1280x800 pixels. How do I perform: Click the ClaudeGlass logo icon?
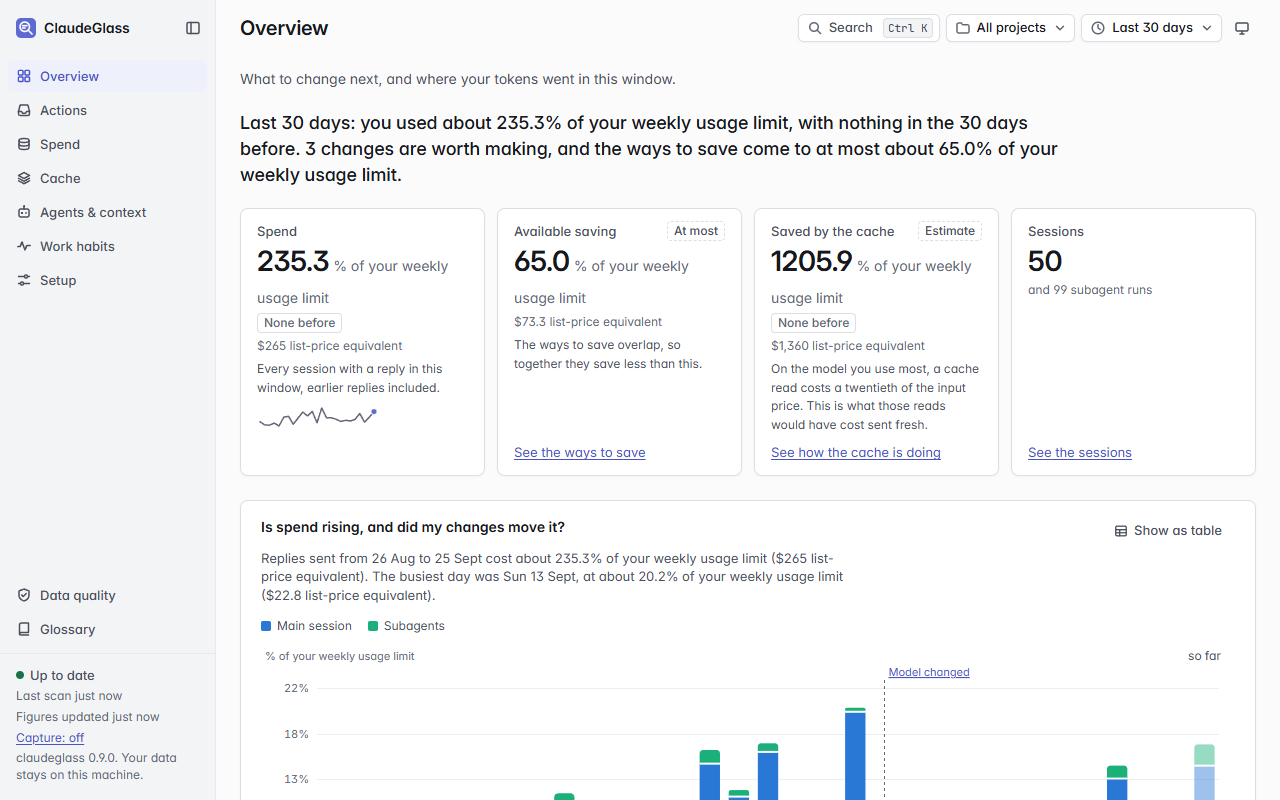(x=26, y=28)
